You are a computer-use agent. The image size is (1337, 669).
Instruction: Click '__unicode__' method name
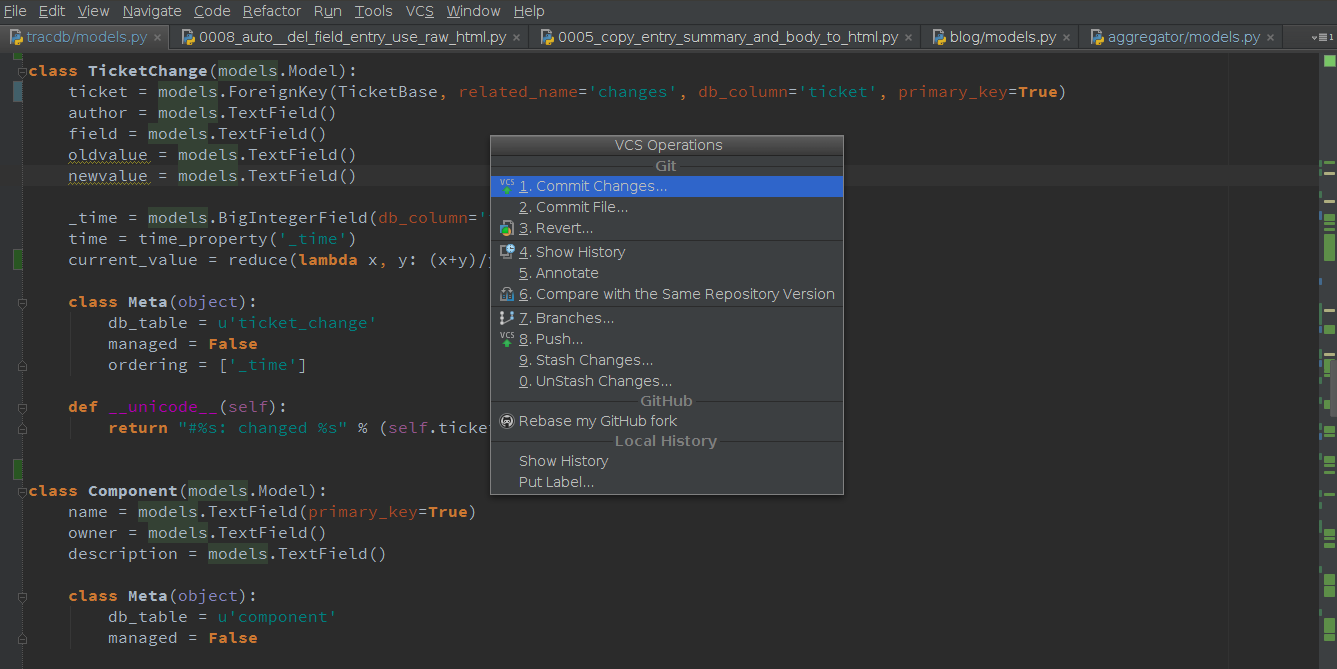(163, 407)
